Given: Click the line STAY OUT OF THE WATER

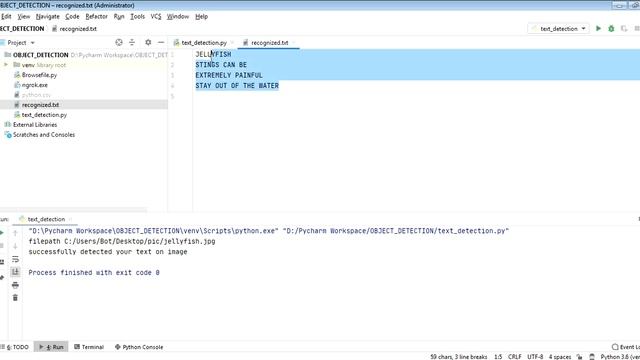Looking at the screenshot, I should coord(237,86).
